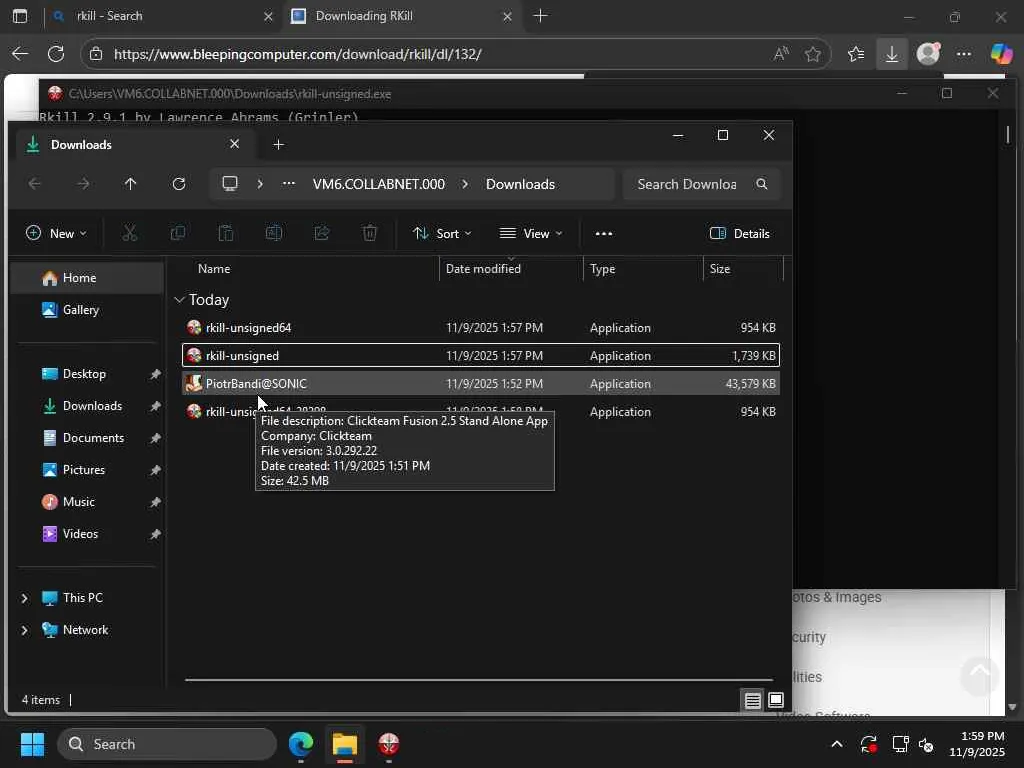Switch to details list view toggle

752,700
